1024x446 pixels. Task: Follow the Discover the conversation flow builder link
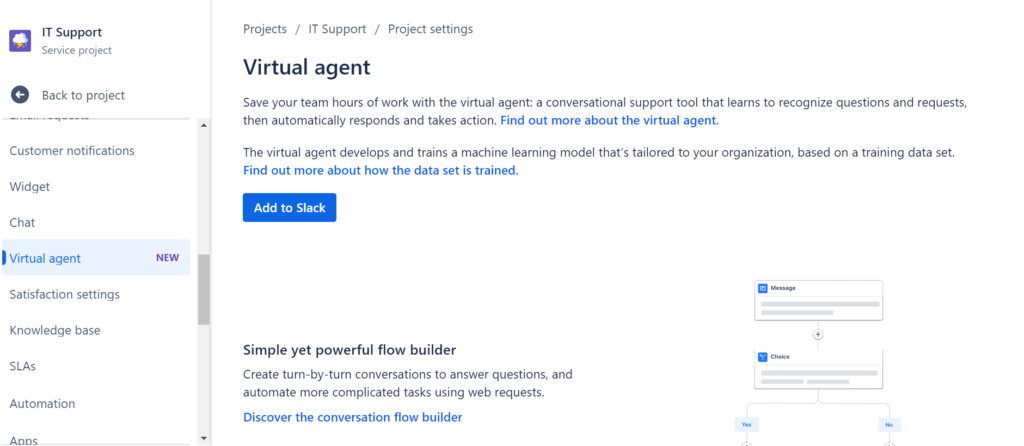click(353, 417)
